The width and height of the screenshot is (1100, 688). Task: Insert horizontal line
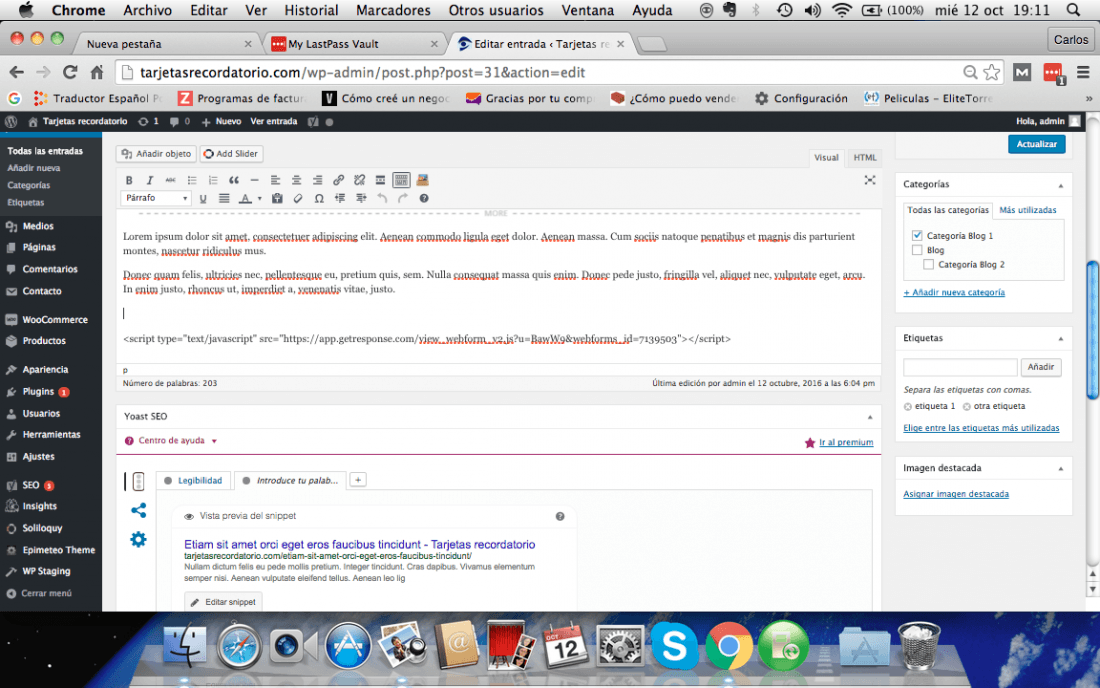(255, 180)
